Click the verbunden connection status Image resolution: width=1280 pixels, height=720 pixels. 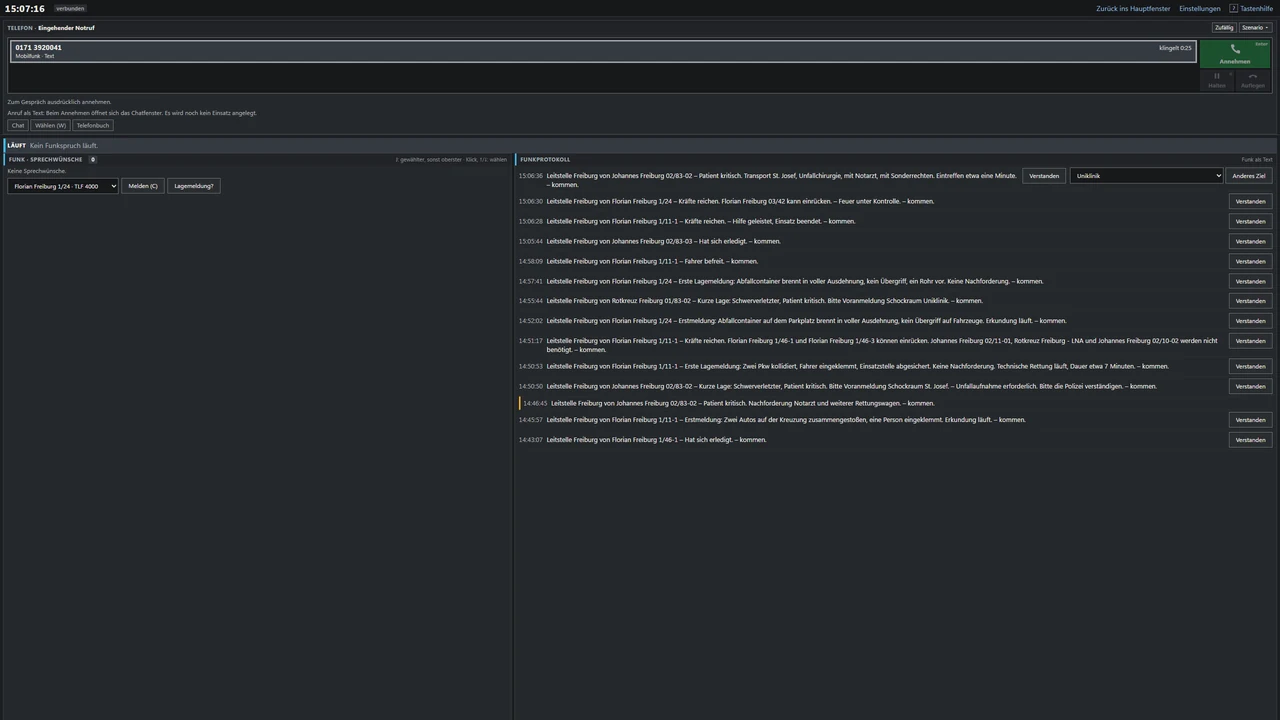(70, 9)
